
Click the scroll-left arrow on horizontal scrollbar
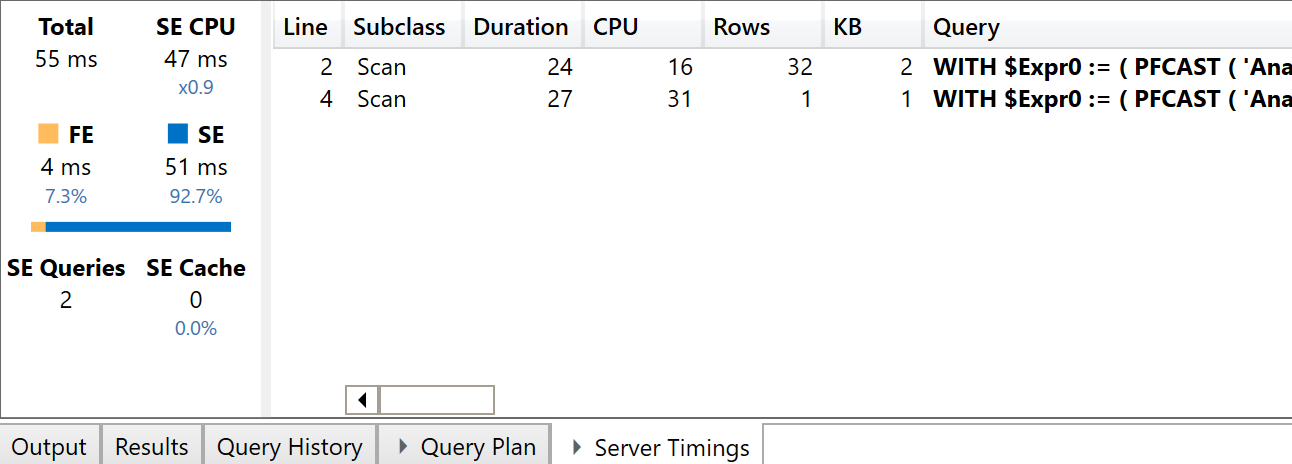[x=362, y=400]
